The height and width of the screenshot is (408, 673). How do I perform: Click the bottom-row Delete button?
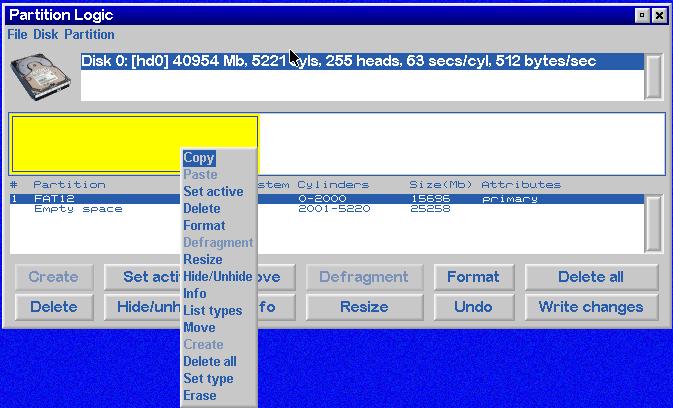click(54, 307)
